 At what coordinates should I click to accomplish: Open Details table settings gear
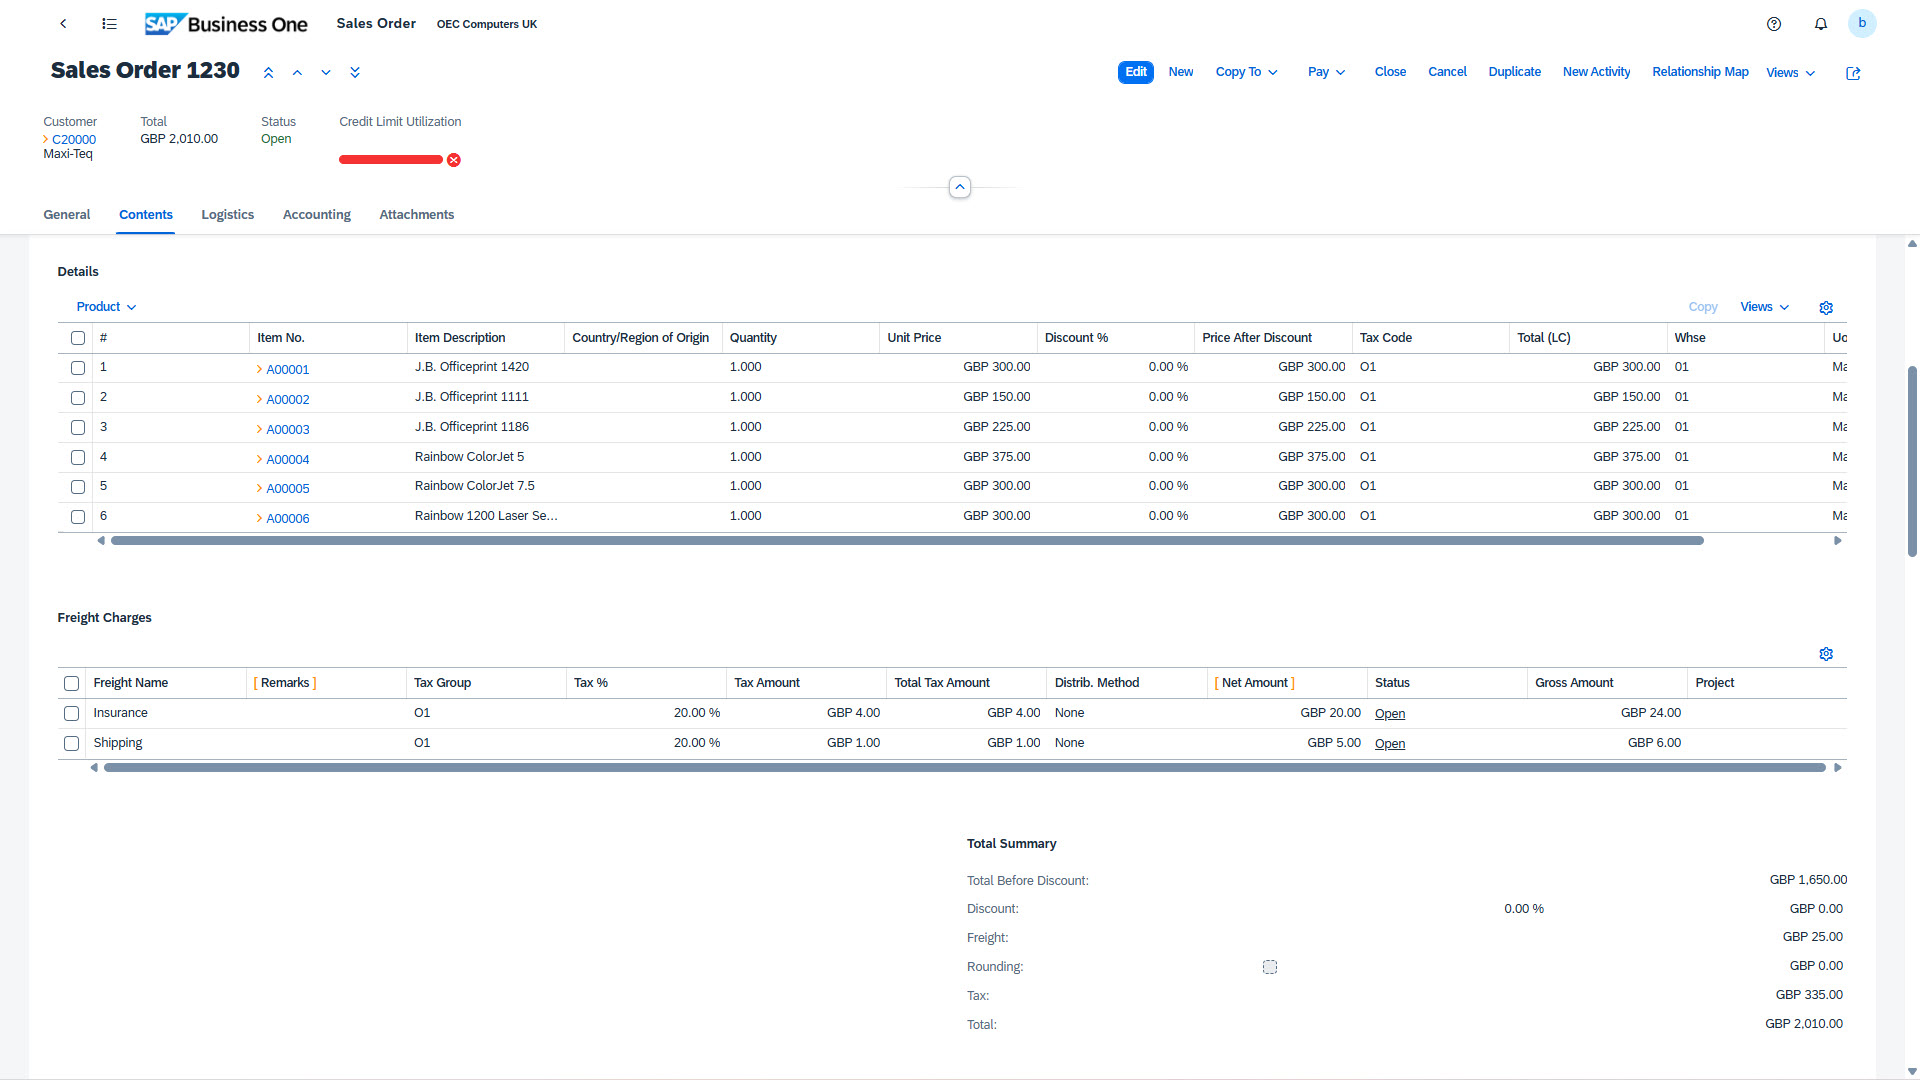coord(1826,308)
